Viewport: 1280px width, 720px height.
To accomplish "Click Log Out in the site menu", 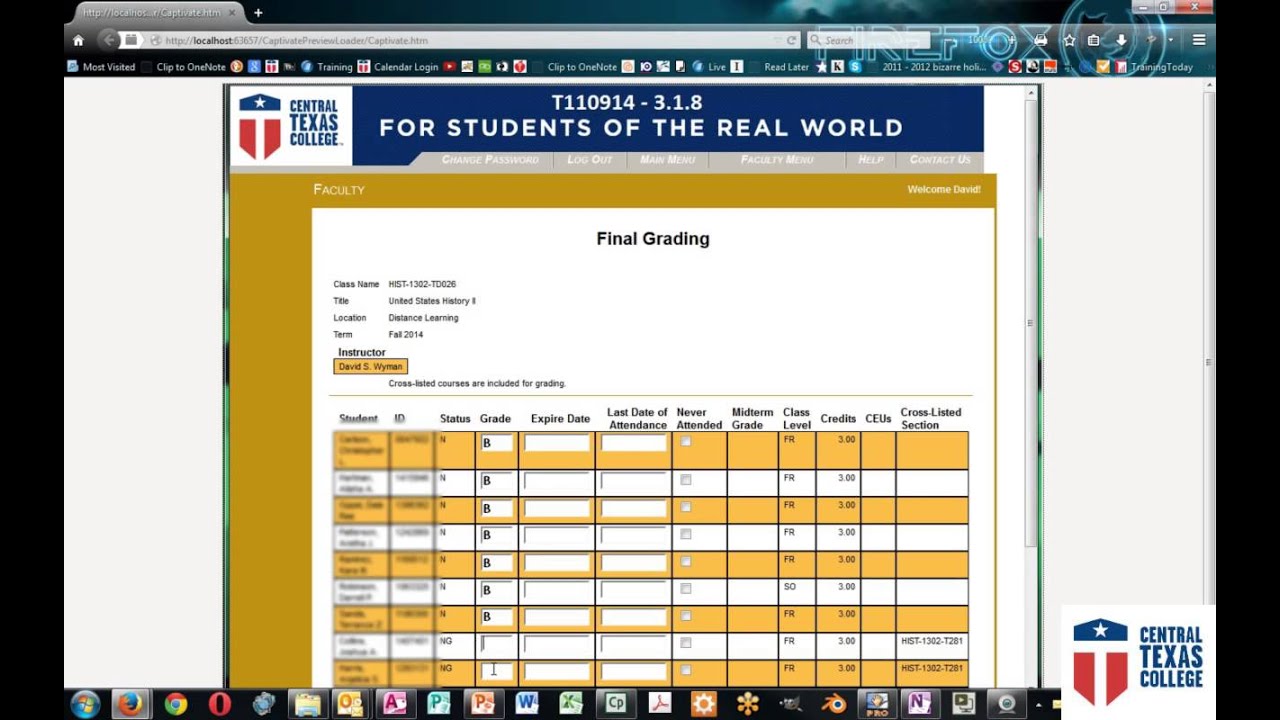I will tap(590, 160).
